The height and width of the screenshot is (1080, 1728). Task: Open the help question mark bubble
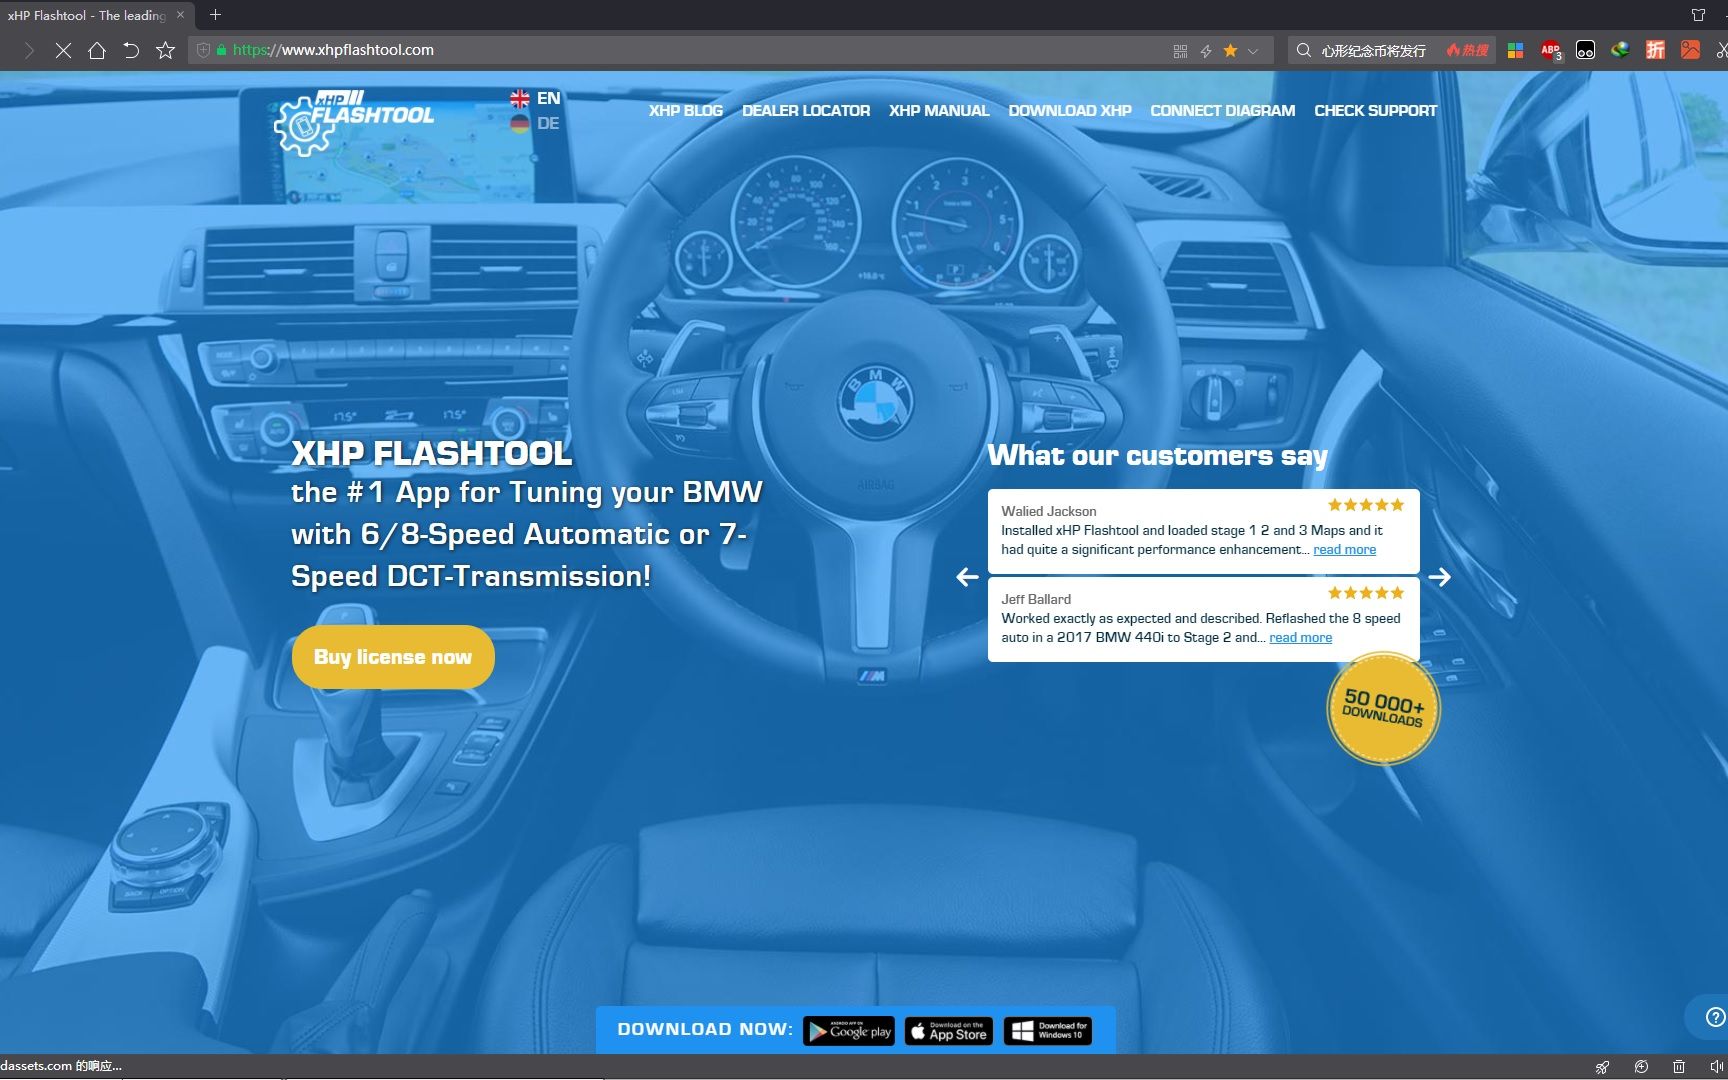(1714, 1017)
